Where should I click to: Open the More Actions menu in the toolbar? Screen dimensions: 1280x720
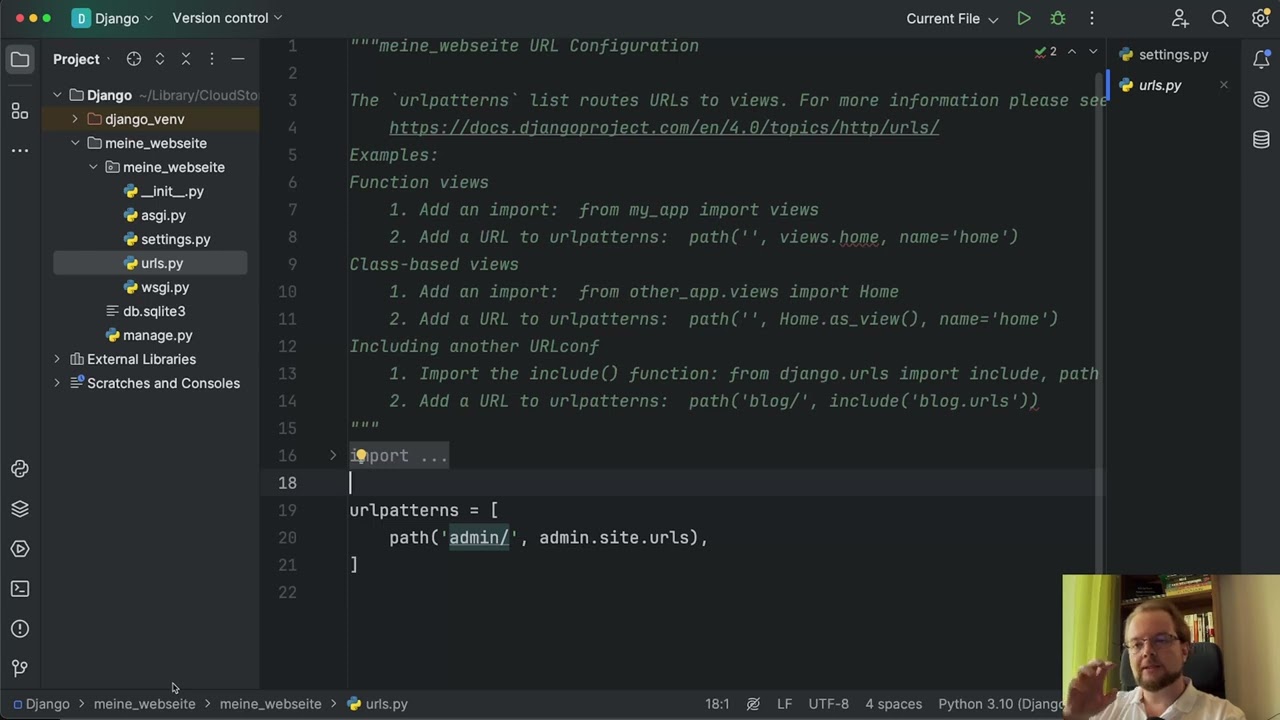tap(1092, 18)
